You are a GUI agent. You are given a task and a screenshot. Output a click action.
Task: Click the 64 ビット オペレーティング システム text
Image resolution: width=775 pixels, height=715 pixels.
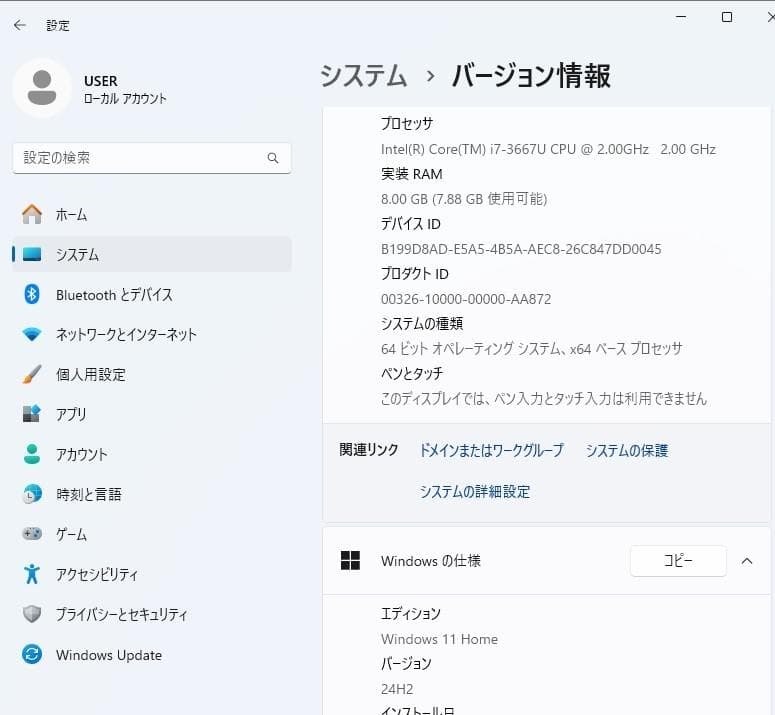click(x=531, y=349)
